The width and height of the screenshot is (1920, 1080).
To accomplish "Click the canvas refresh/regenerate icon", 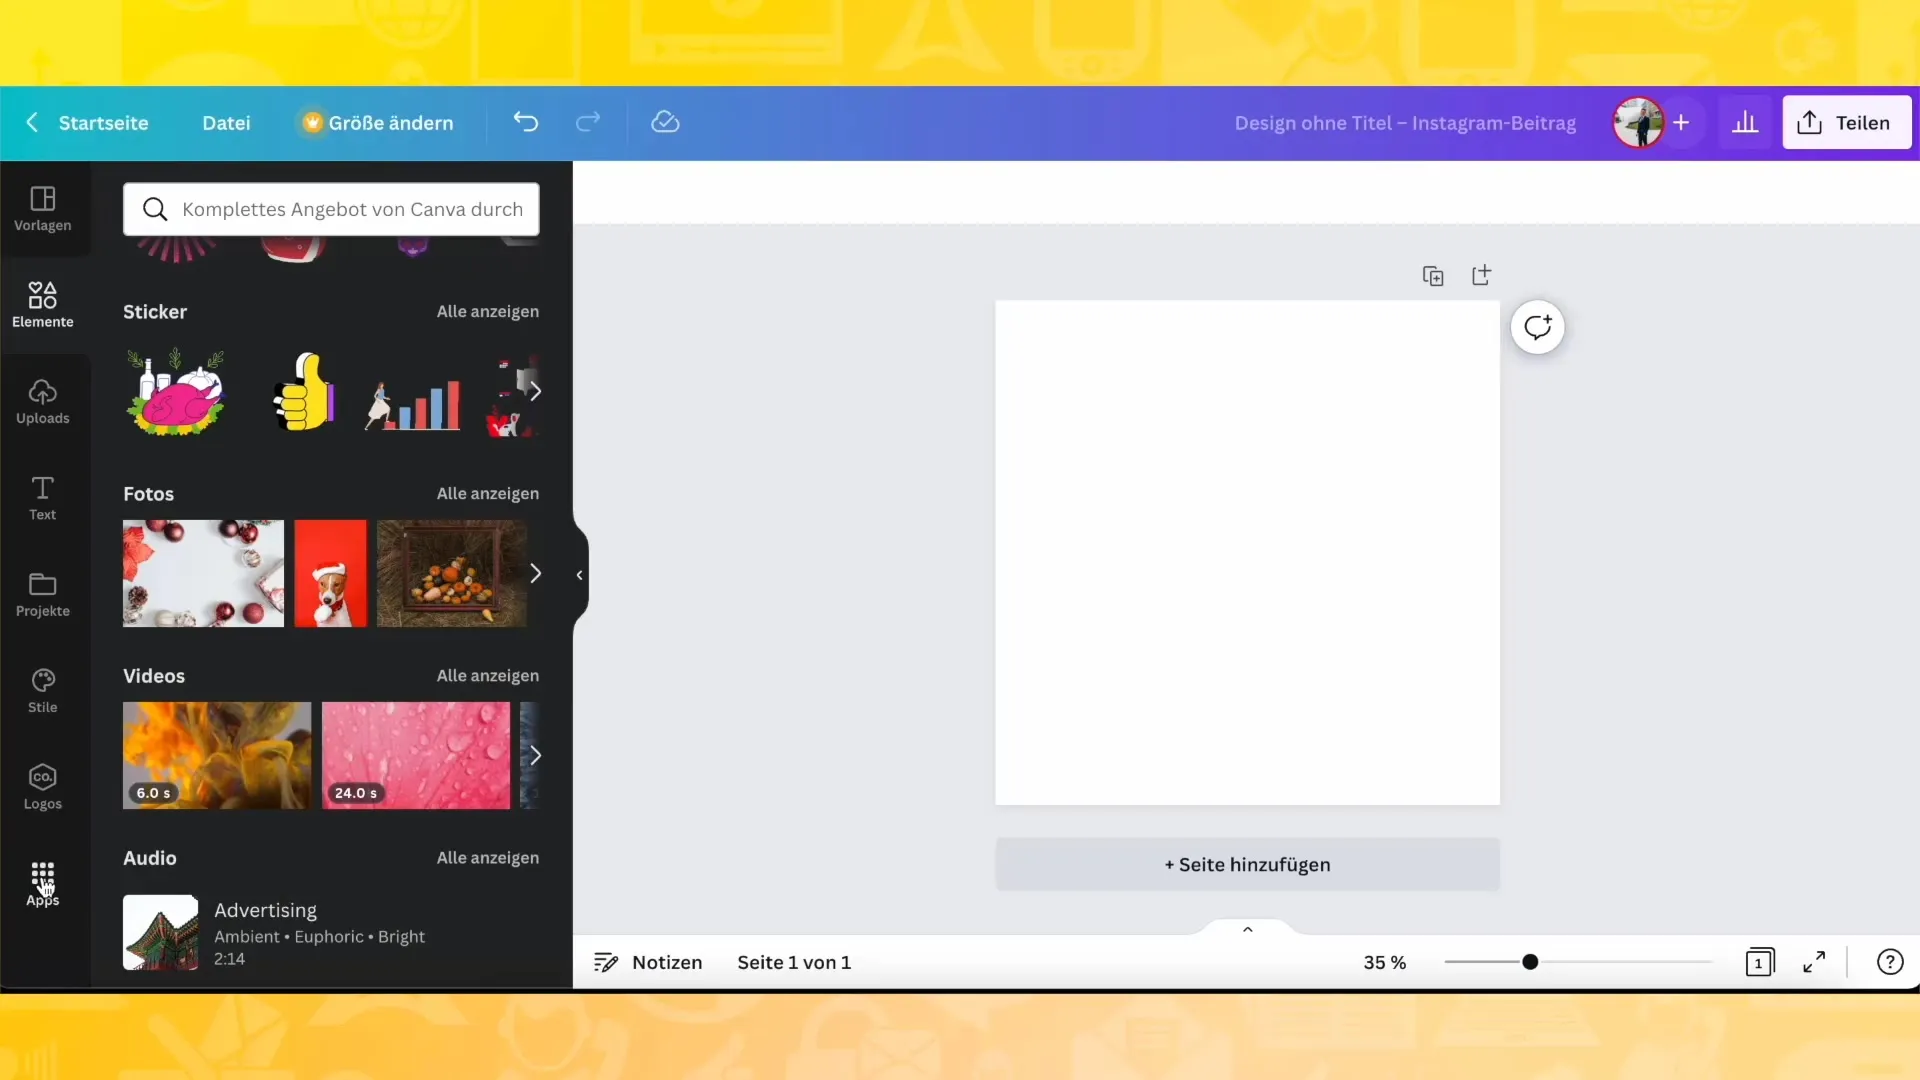I will coord(1539,327).
